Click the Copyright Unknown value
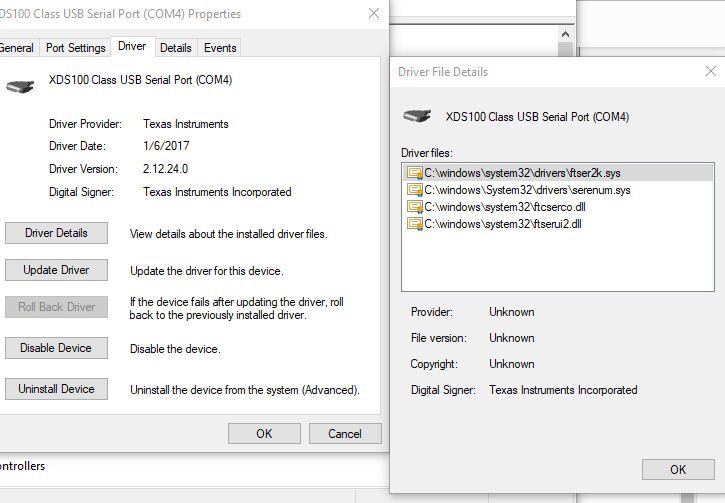This screenshot has width=725, height=503. [x=512, y=364]
